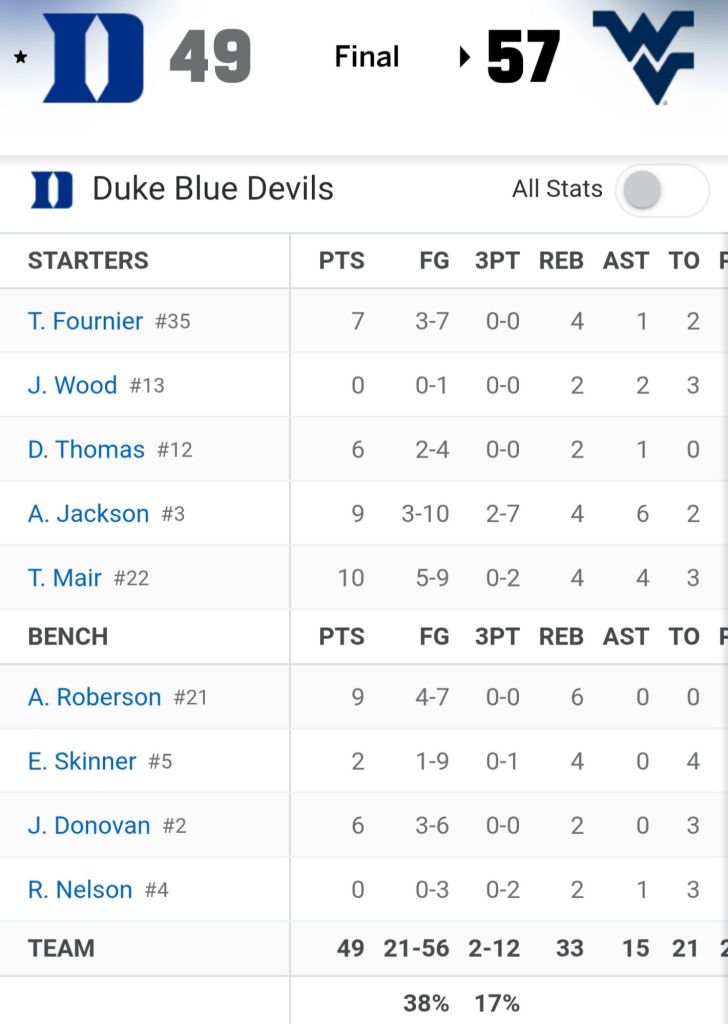This screenshot has width=728, height=1024.
Task: Toggle the All Stats switch
Action: (661, 189)
